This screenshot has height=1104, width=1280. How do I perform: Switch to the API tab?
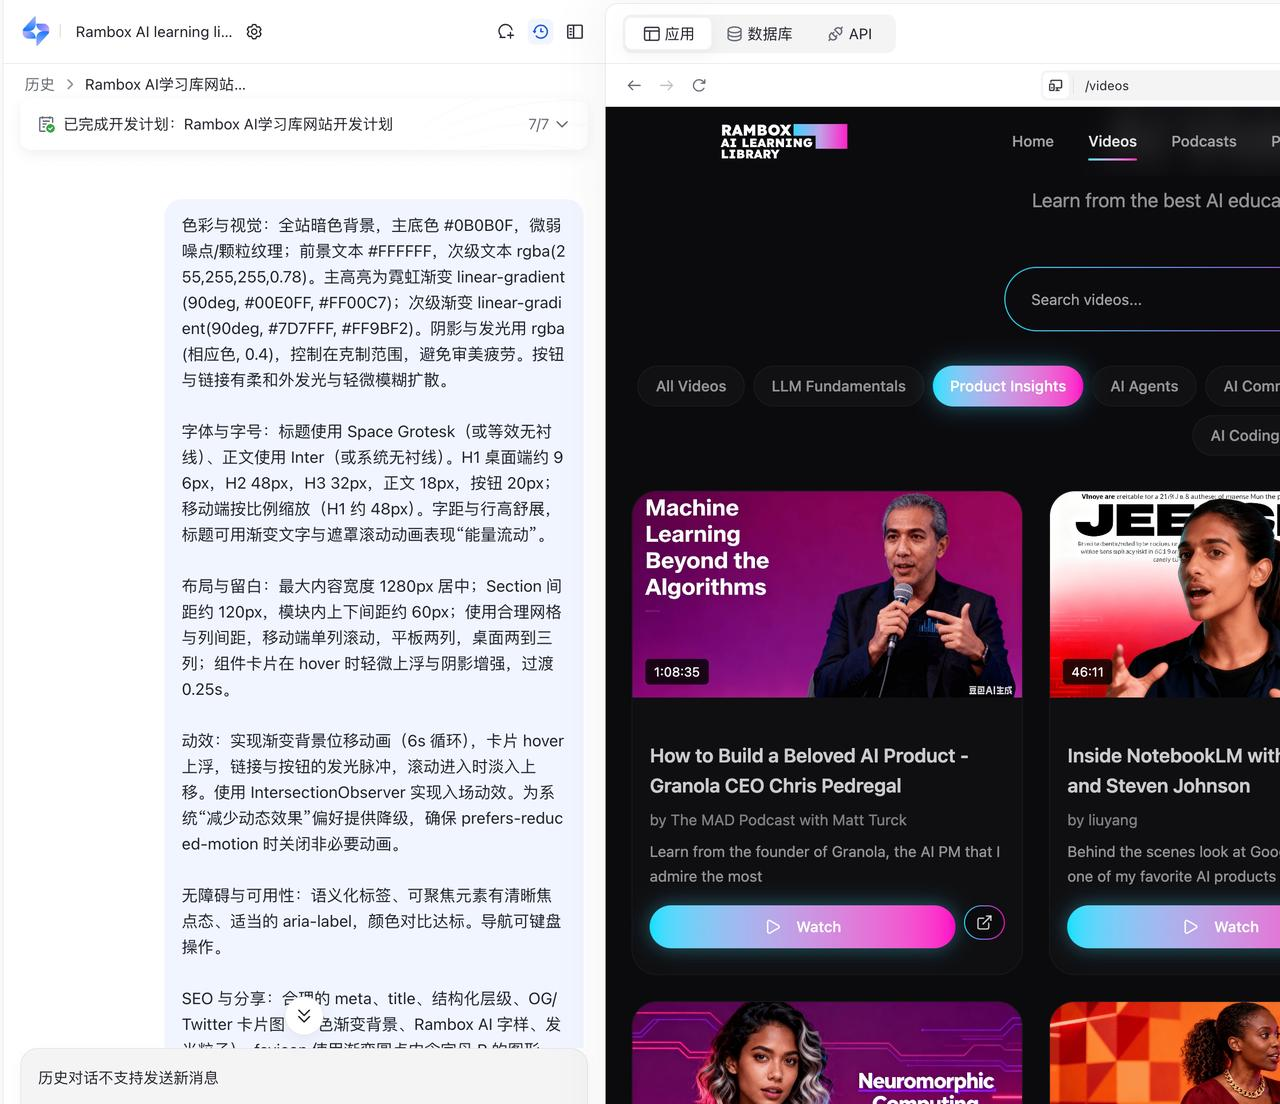click(x=850, y=34)
